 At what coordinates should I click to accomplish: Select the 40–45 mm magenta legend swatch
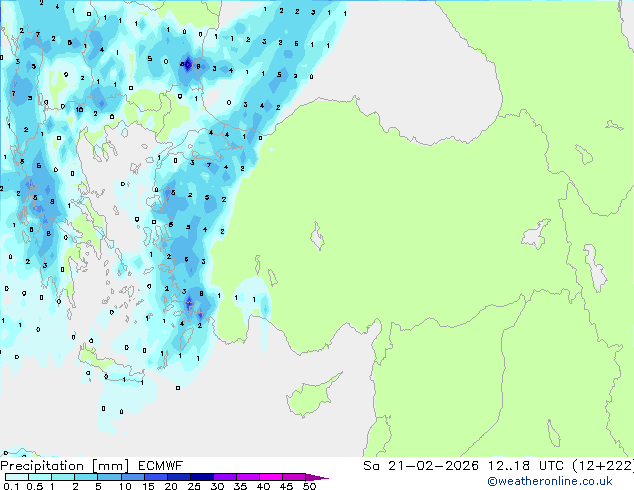(271, 477)
